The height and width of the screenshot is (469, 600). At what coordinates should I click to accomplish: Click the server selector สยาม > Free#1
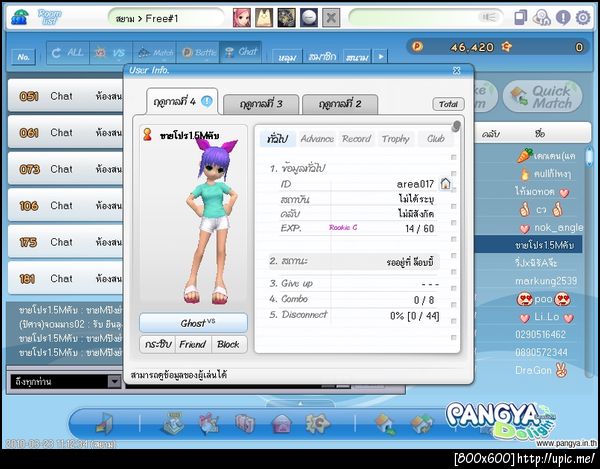coord(165,18)
